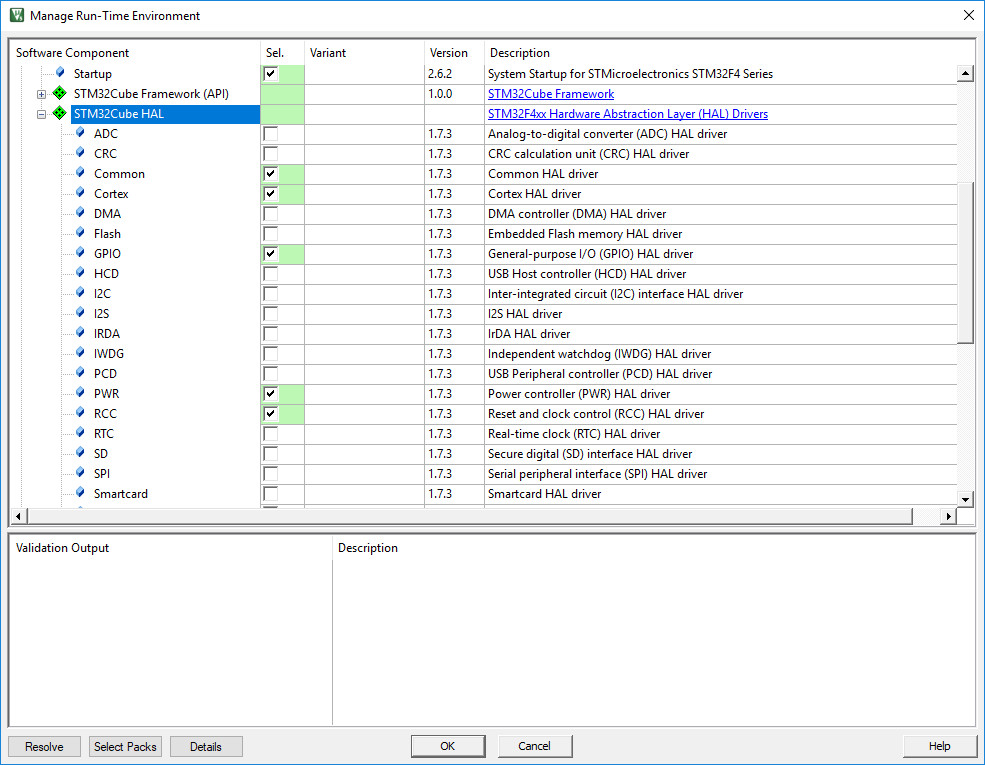Click the component icon beside DMA
The height and width of the screenshot is (765, 985).
point(80,213)
